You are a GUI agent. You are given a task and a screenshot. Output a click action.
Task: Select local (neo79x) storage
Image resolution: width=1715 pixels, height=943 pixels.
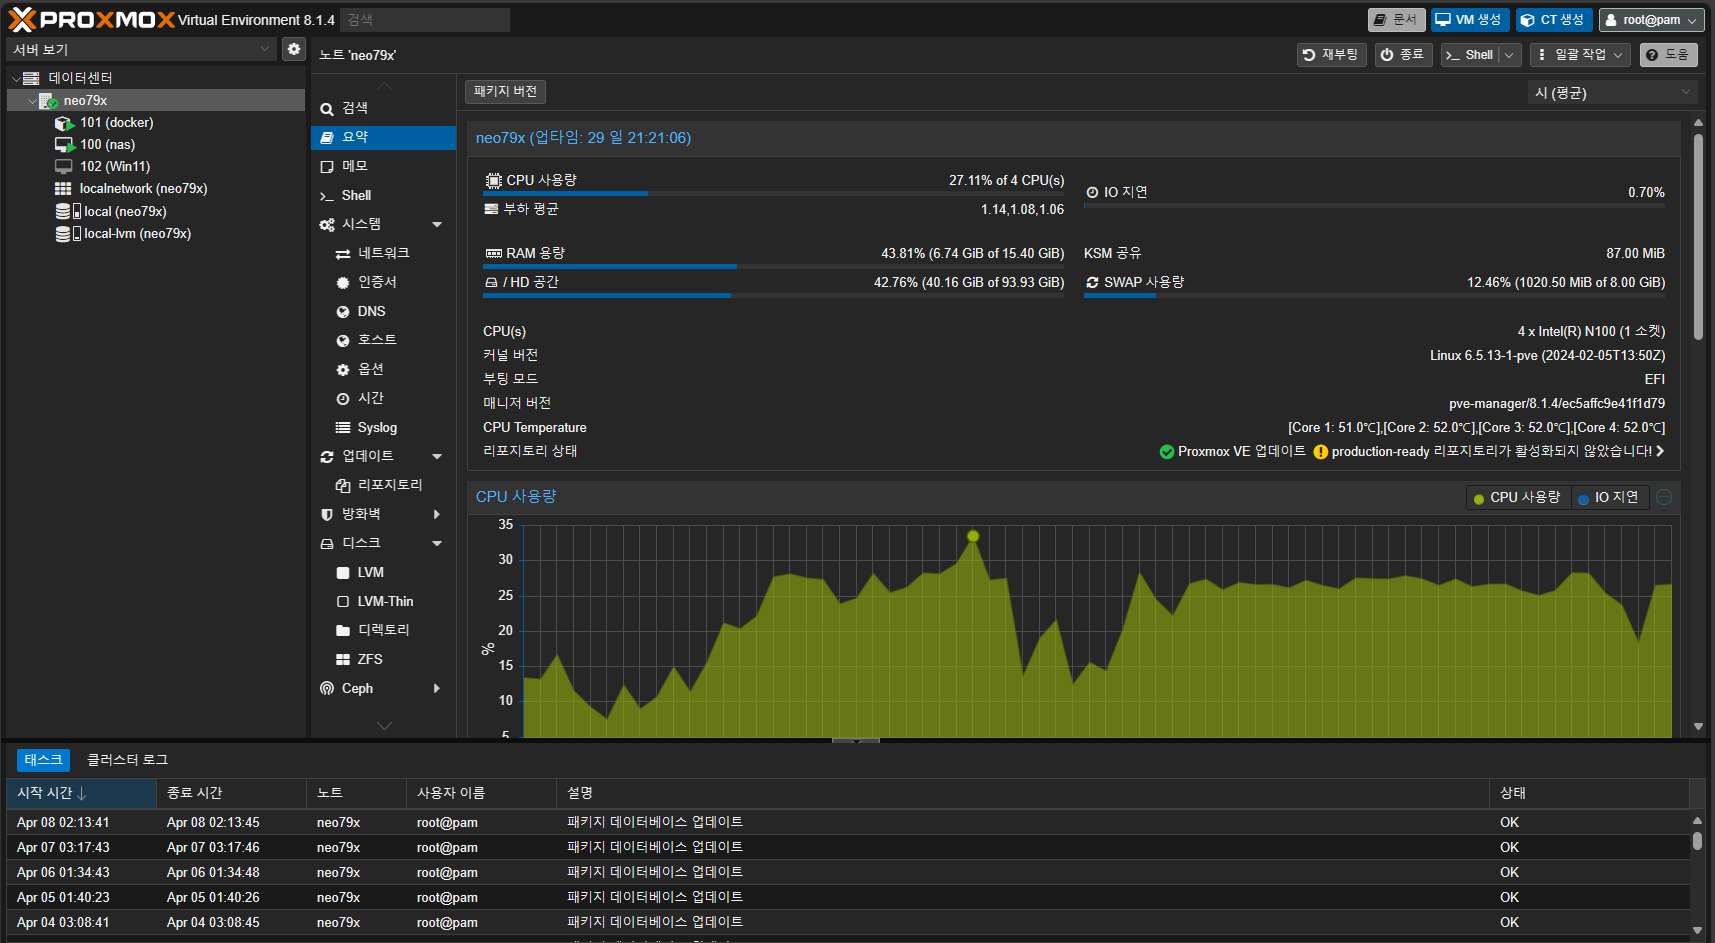pyautogui.click(x=123, y=212)
